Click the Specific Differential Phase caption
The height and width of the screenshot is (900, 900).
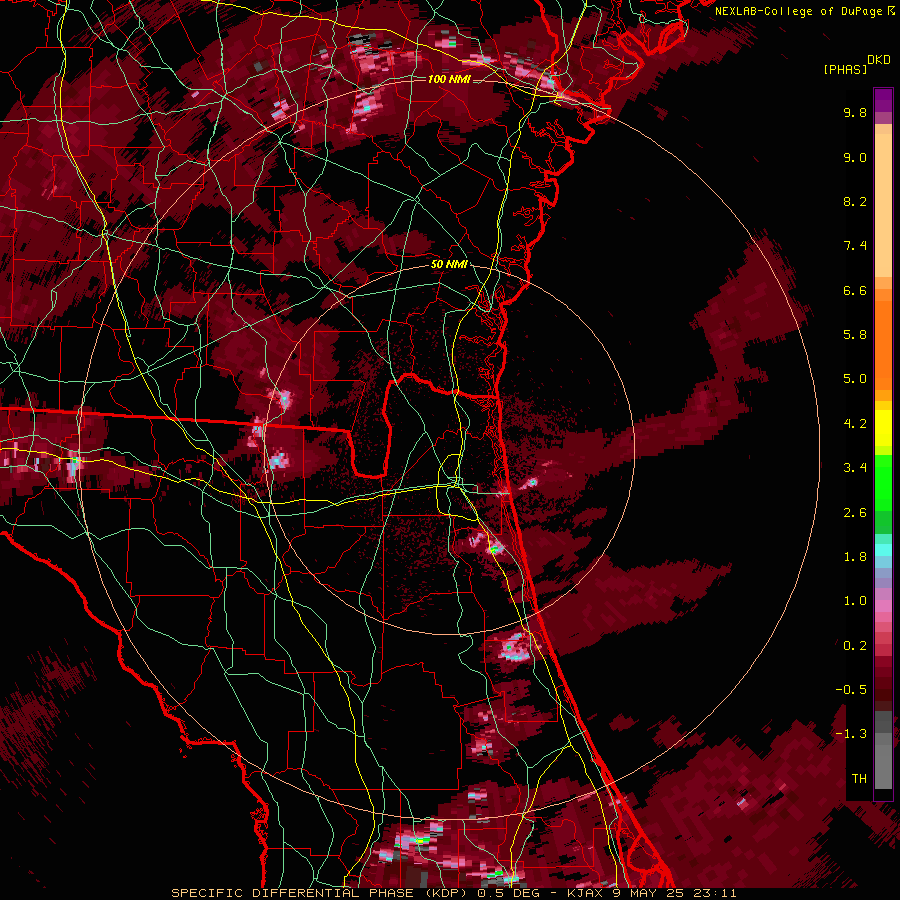[x=453, y=893]
